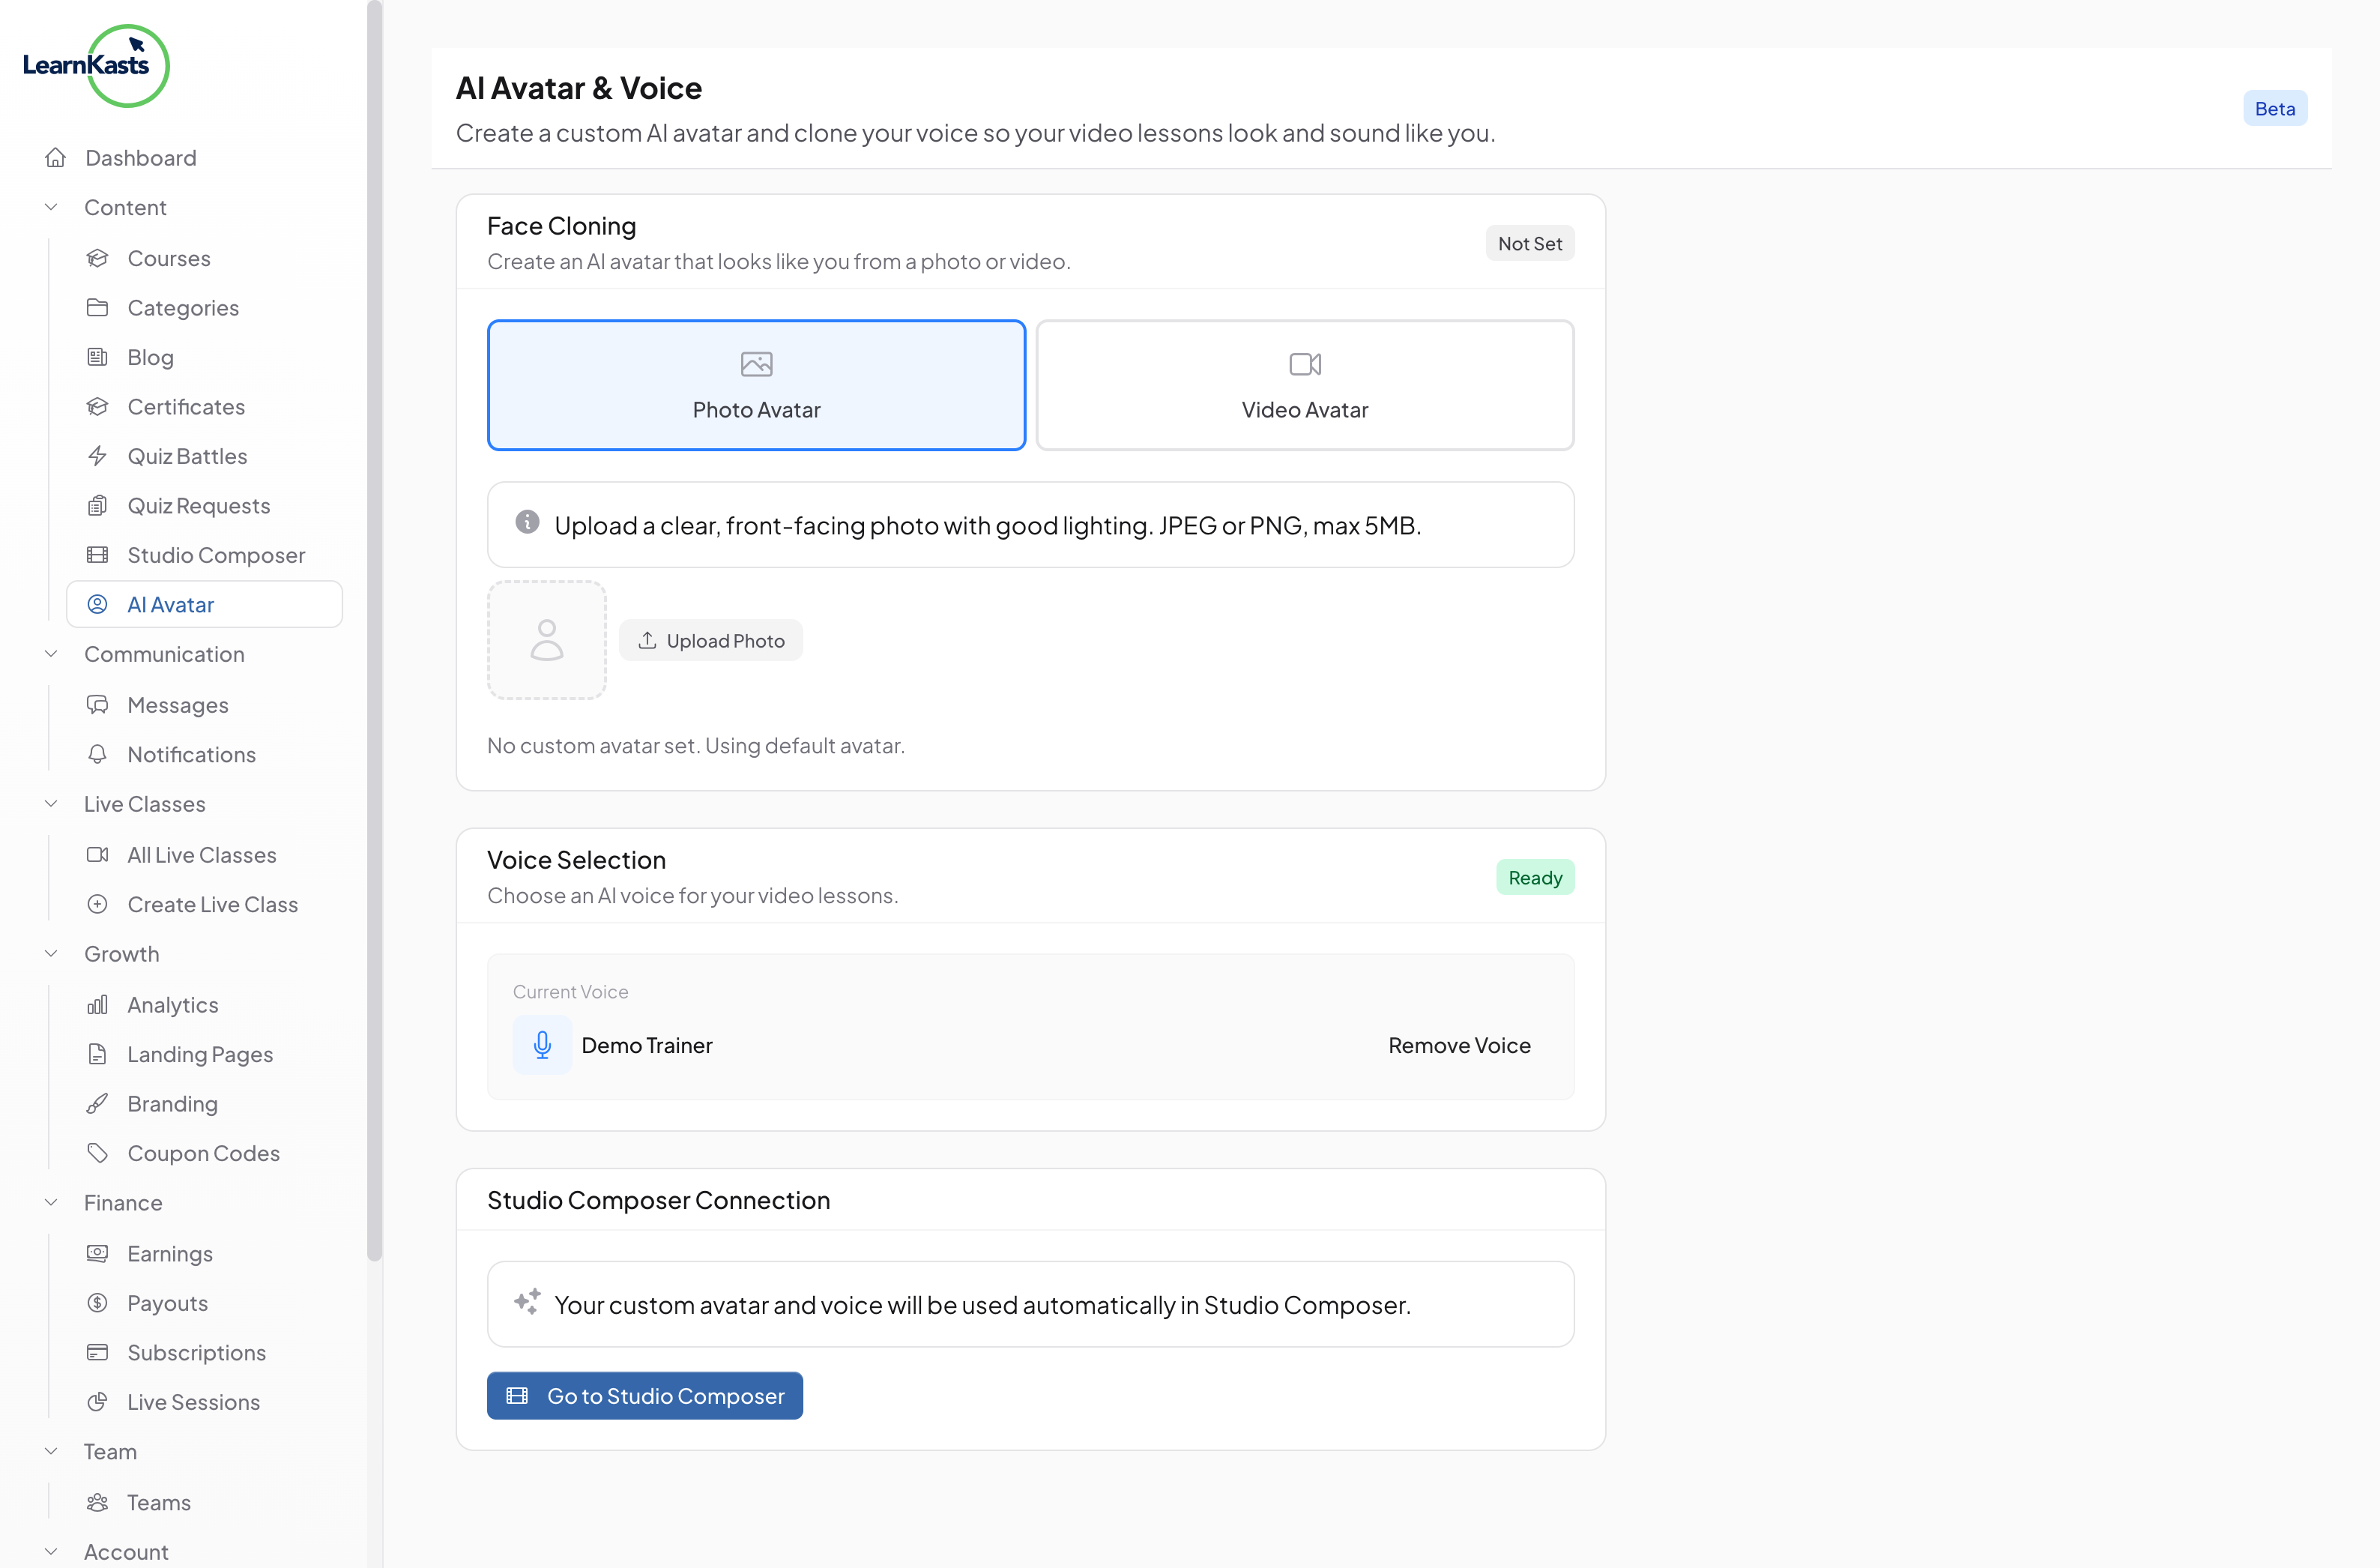Viewport: 2380px width, 1568px height.
Task: Collapse the Communication section chevron
Action: pyautogui.click(x=52, y=654)
